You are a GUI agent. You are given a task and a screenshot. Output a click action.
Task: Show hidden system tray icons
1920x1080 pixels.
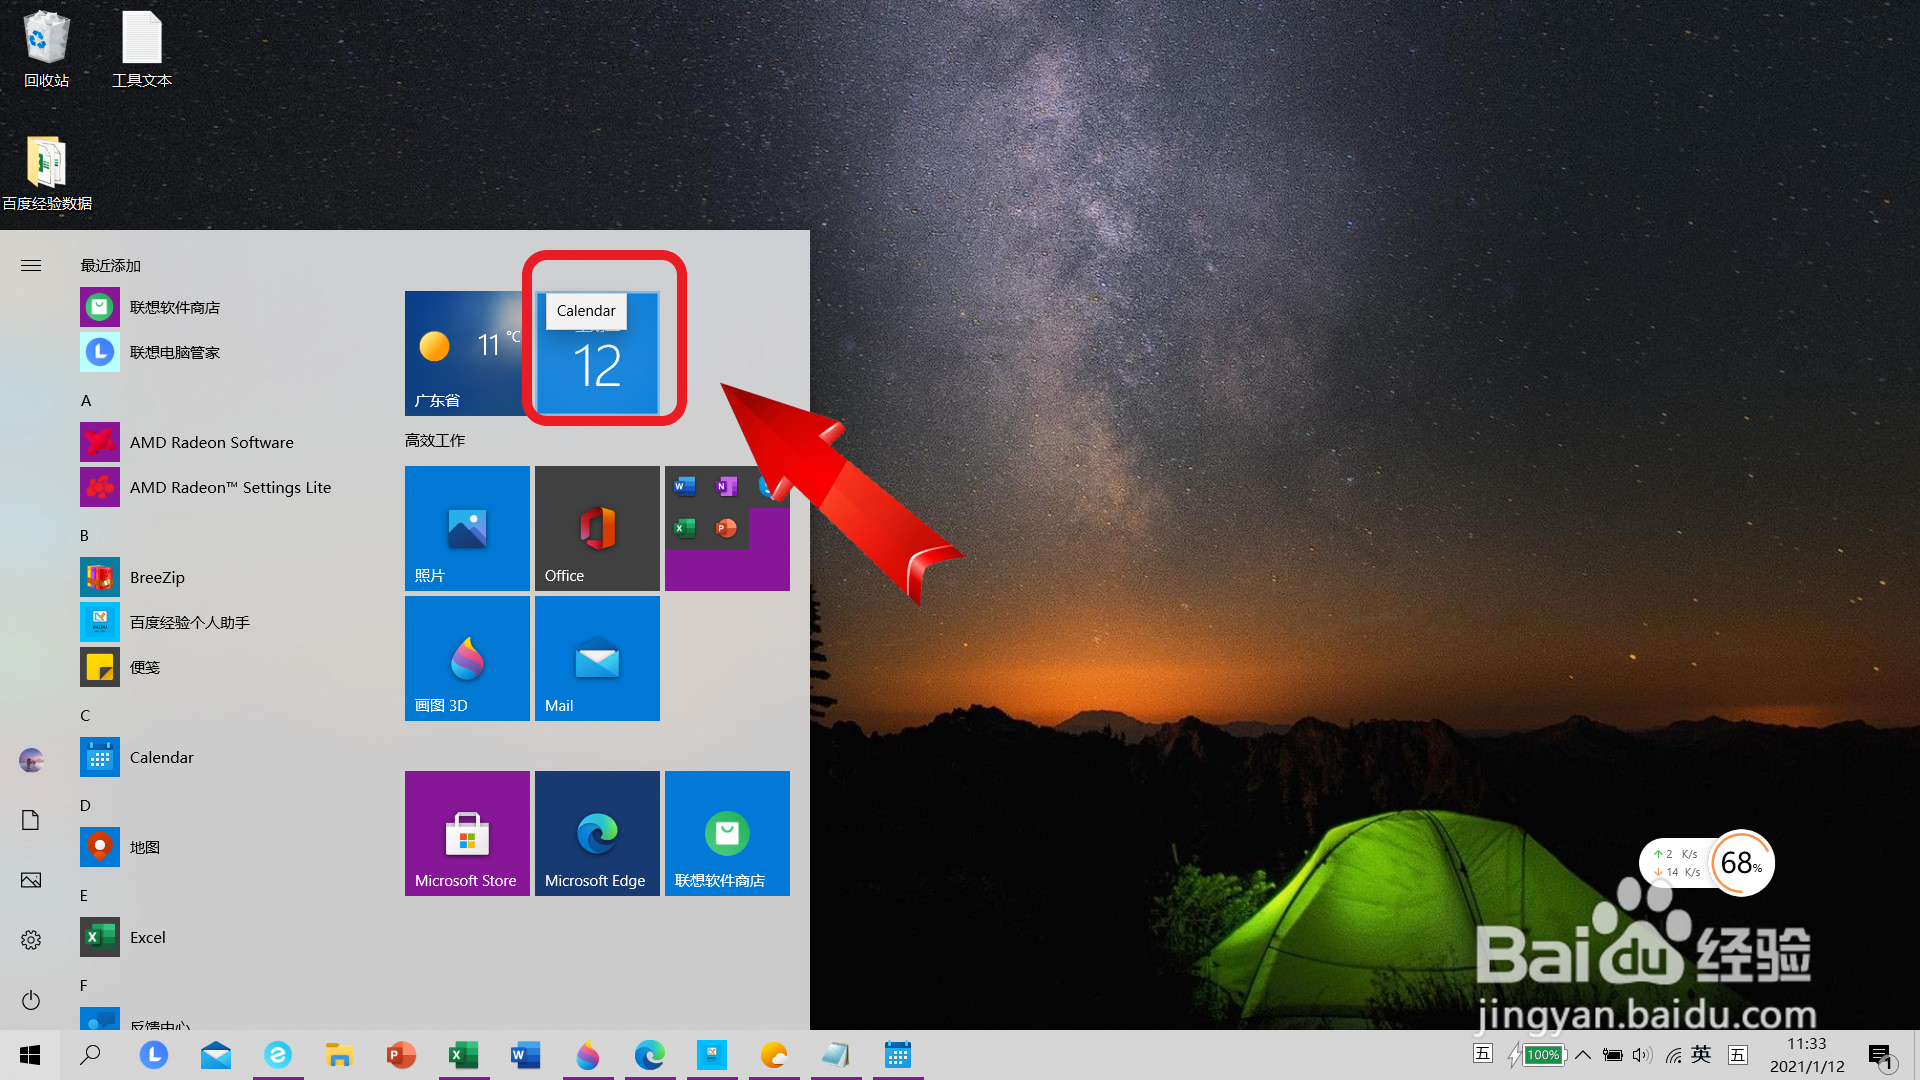coord(1583,1055)
